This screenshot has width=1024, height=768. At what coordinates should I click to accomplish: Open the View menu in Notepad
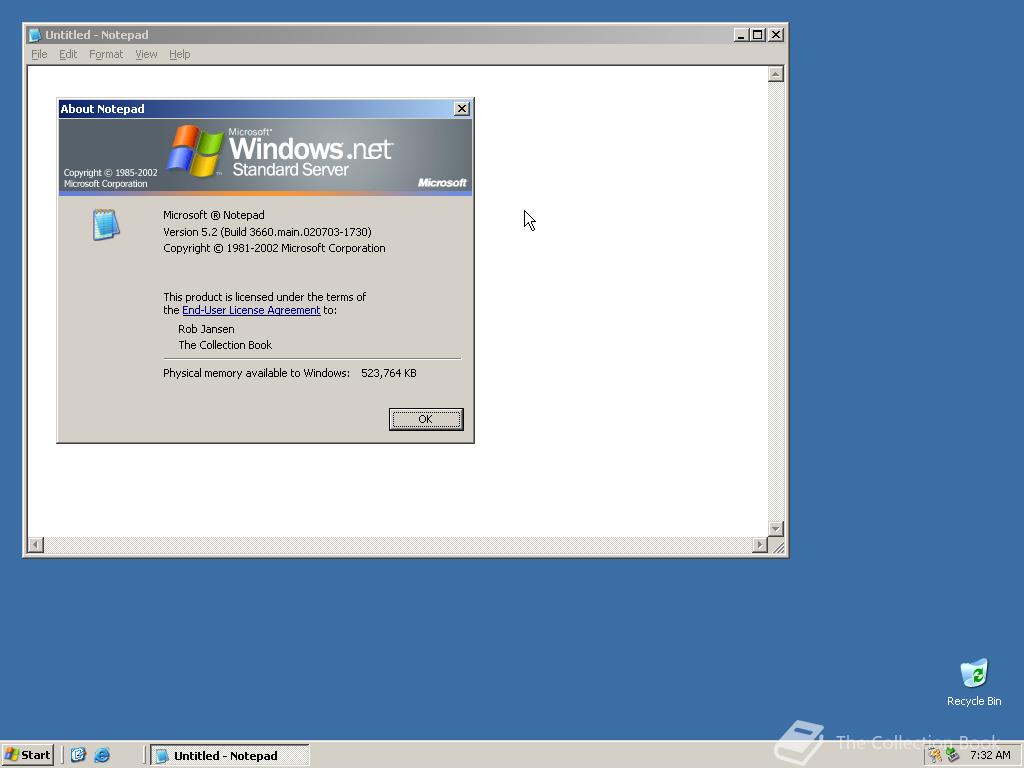pyautogui.click(x=146, y=54)
